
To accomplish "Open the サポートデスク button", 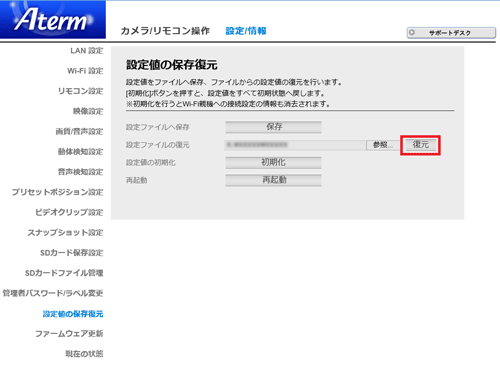I will point(451,33).
